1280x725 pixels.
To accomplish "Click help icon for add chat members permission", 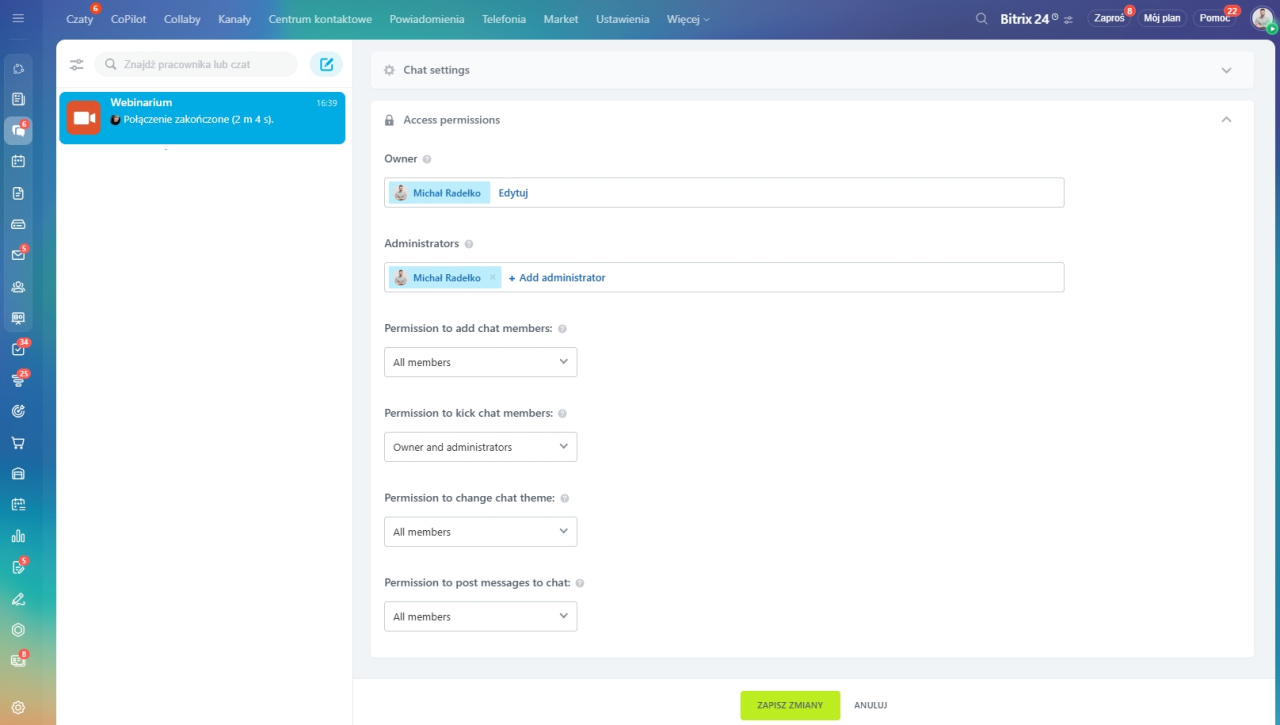I will [x=562, y=329].
